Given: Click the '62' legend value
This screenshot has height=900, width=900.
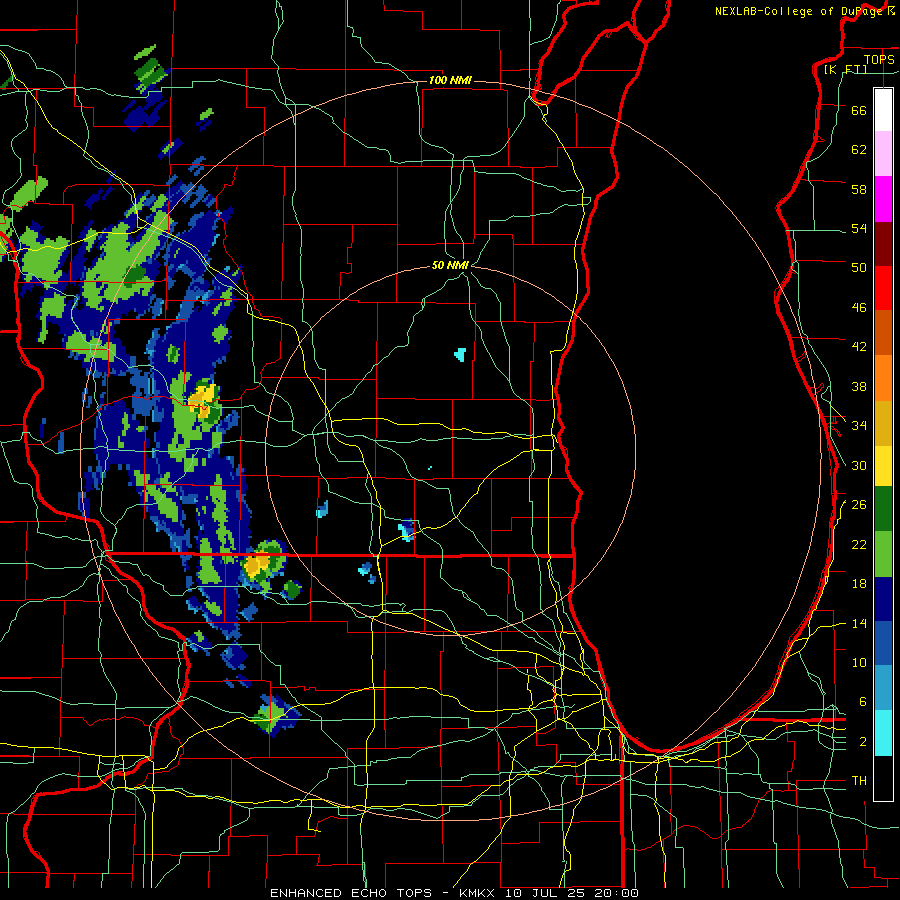Looking at the screenshot, I should pyautogui.click(x=859, y=149).
